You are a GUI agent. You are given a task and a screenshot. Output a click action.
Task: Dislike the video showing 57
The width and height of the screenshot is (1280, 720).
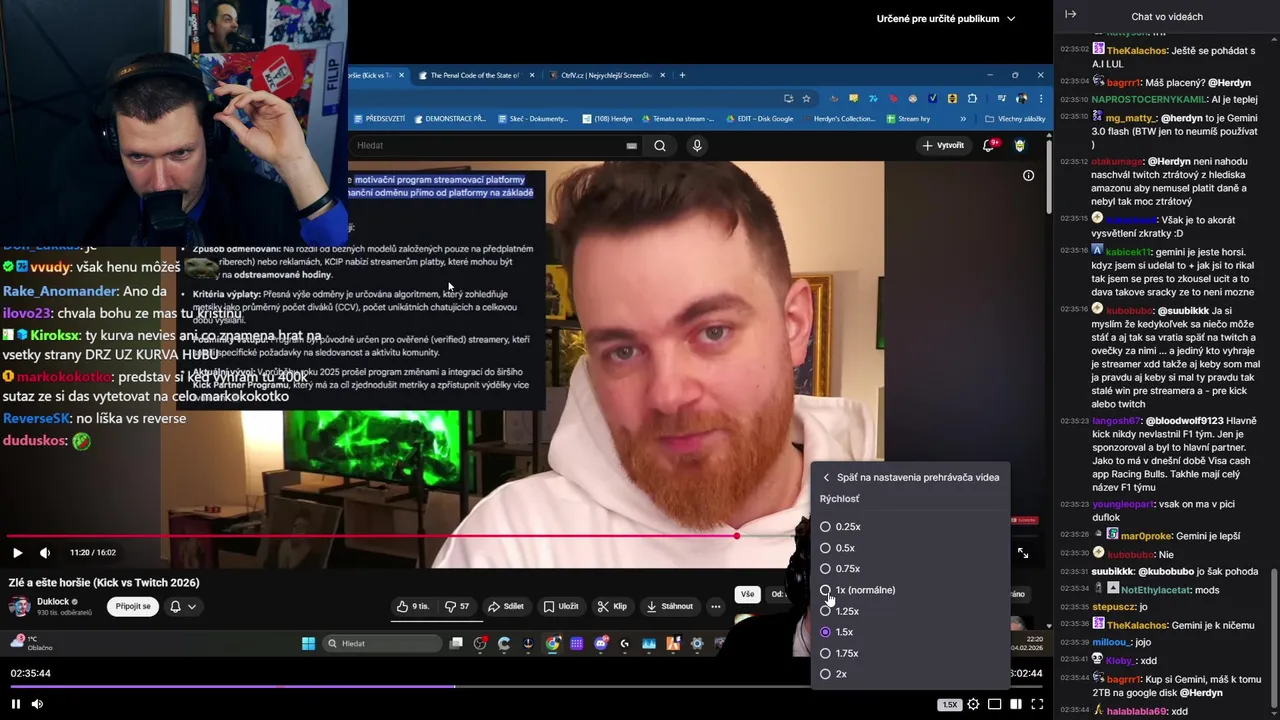pyautogui.click(x=457, y=606)
